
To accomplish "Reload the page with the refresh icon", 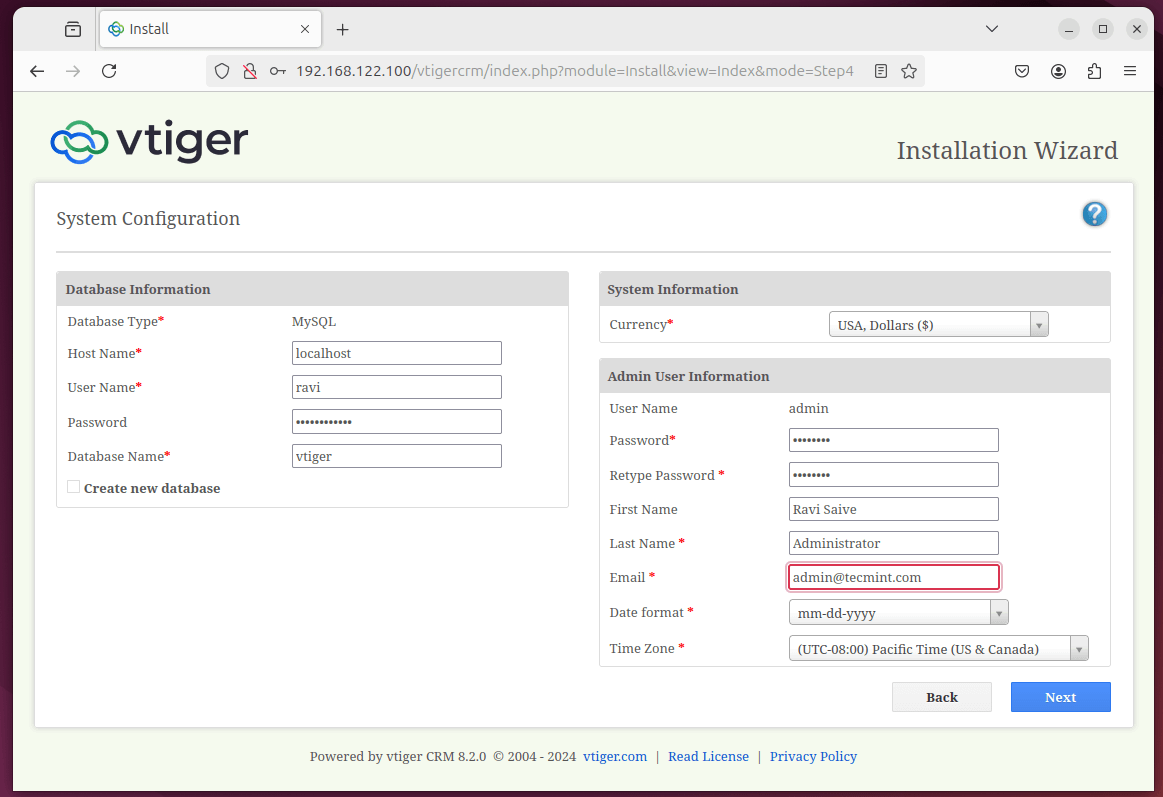I will point(110,71).
